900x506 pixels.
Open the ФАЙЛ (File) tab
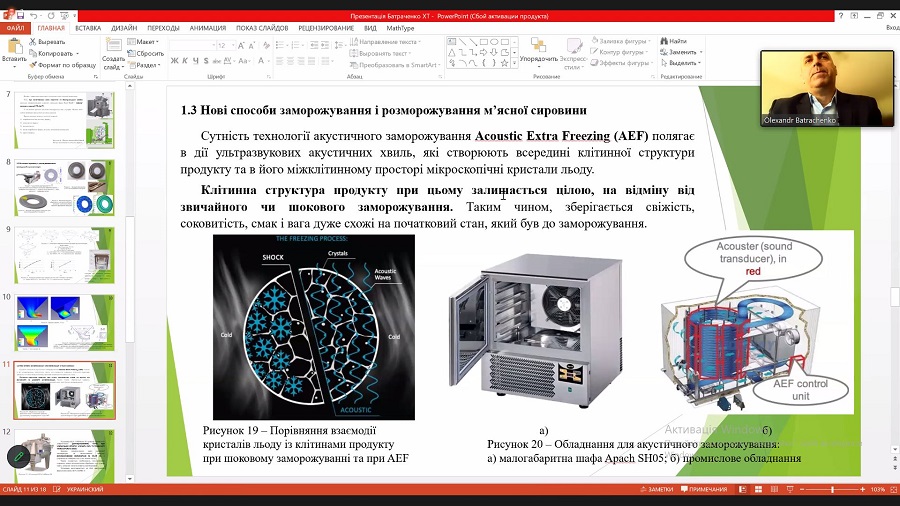click(15, 28)
